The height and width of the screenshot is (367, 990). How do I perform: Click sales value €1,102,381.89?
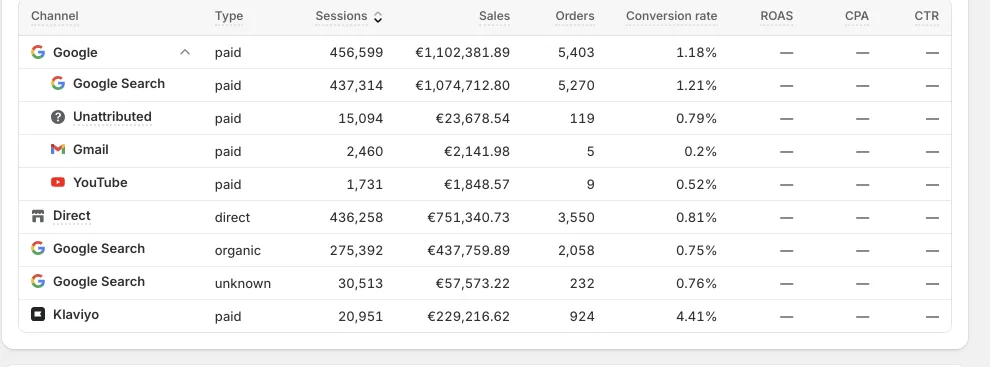462,53
